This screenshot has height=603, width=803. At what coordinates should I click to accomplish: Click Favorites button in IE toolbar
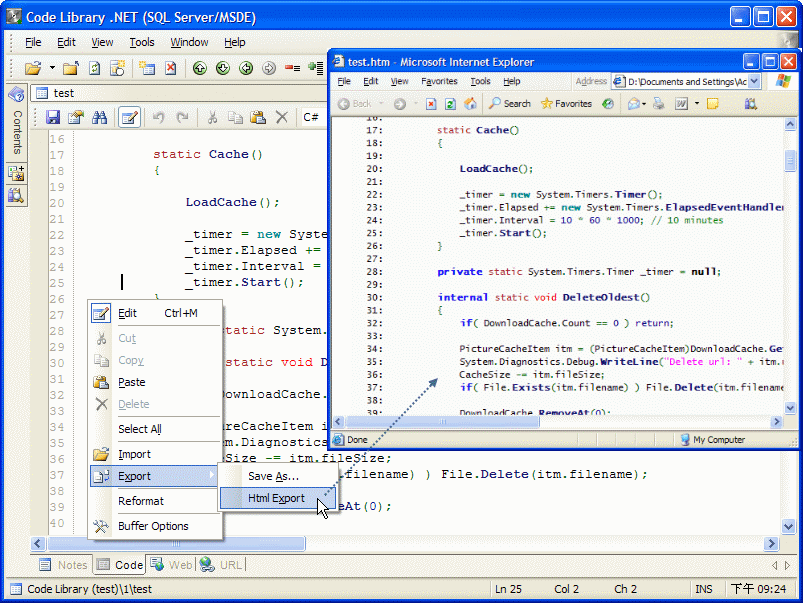pos(566,103)
